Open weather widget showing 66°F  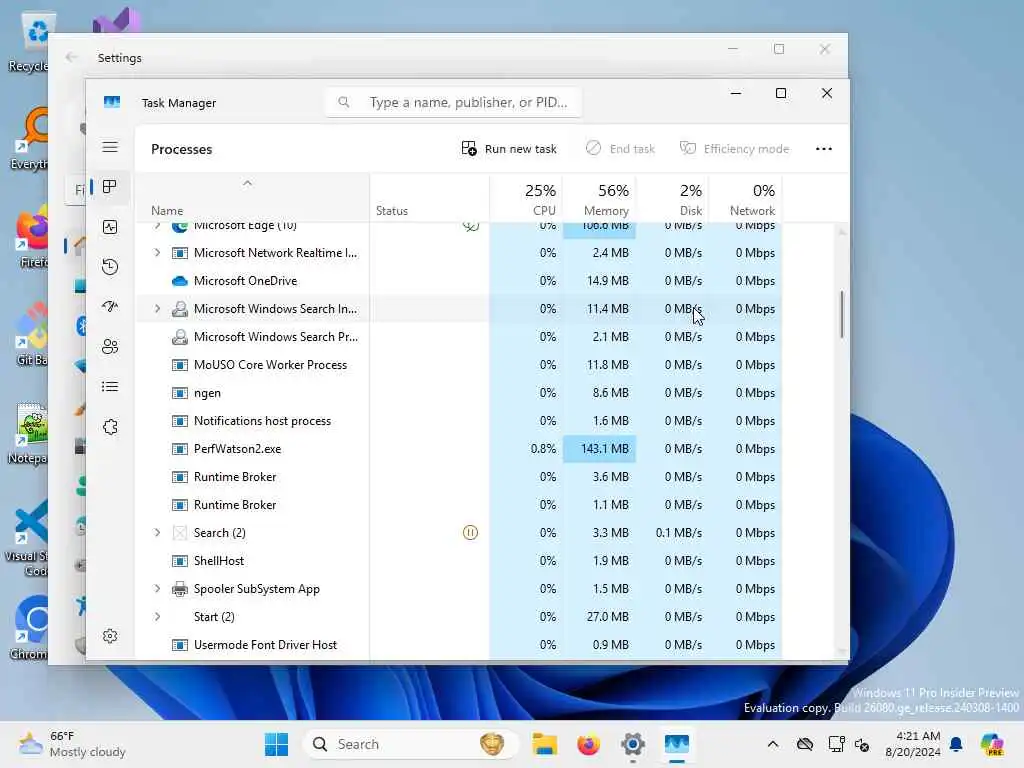72,744
